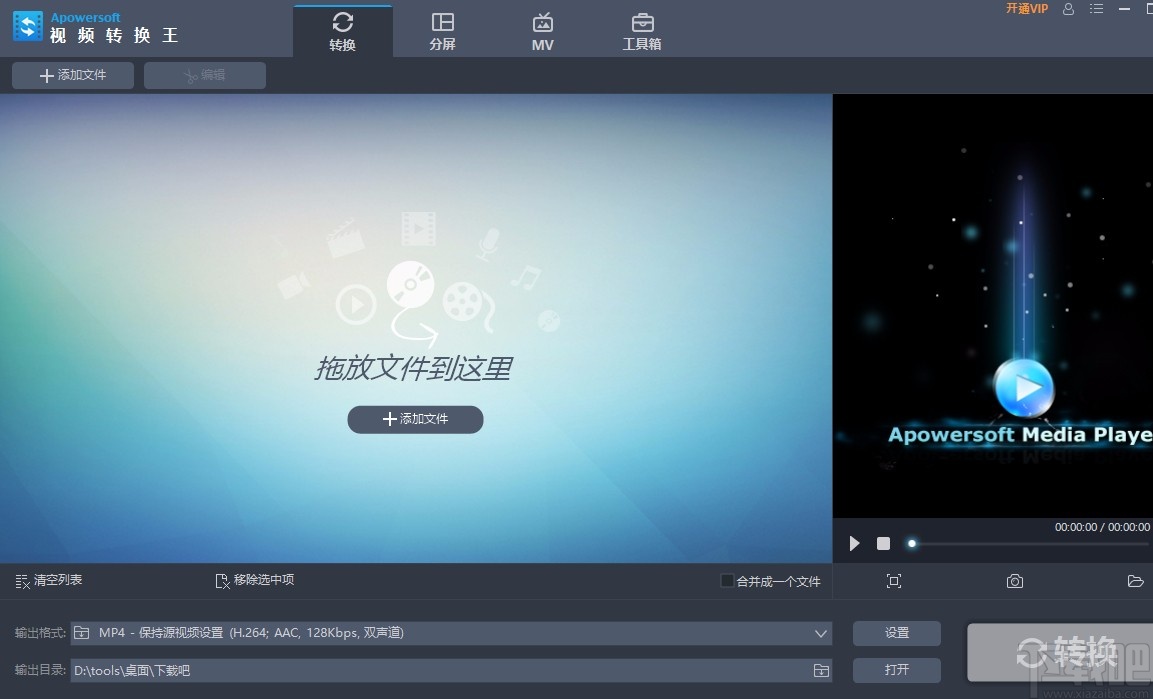Take a snapshot using the camera icon
Screen dimensions: 1153x699
[x=1014, y=581]
